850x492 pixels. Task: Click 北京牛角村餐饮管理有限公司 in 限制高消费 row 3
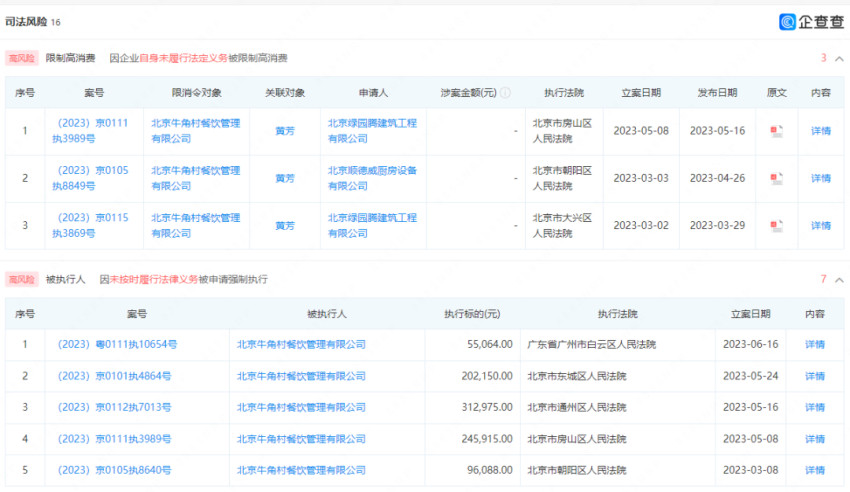[x=196, y=225]
